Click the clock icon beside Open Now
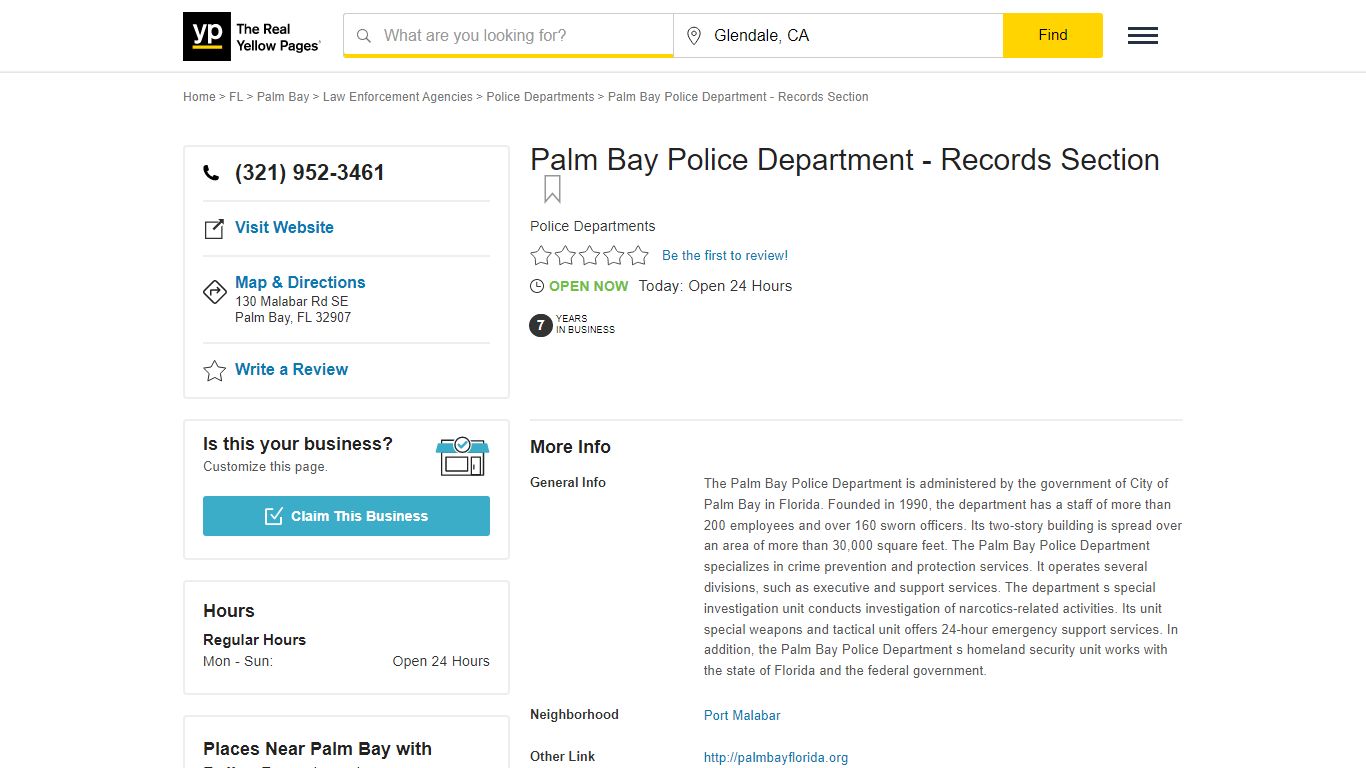1366x768 pixels. (x=537, y=286)
